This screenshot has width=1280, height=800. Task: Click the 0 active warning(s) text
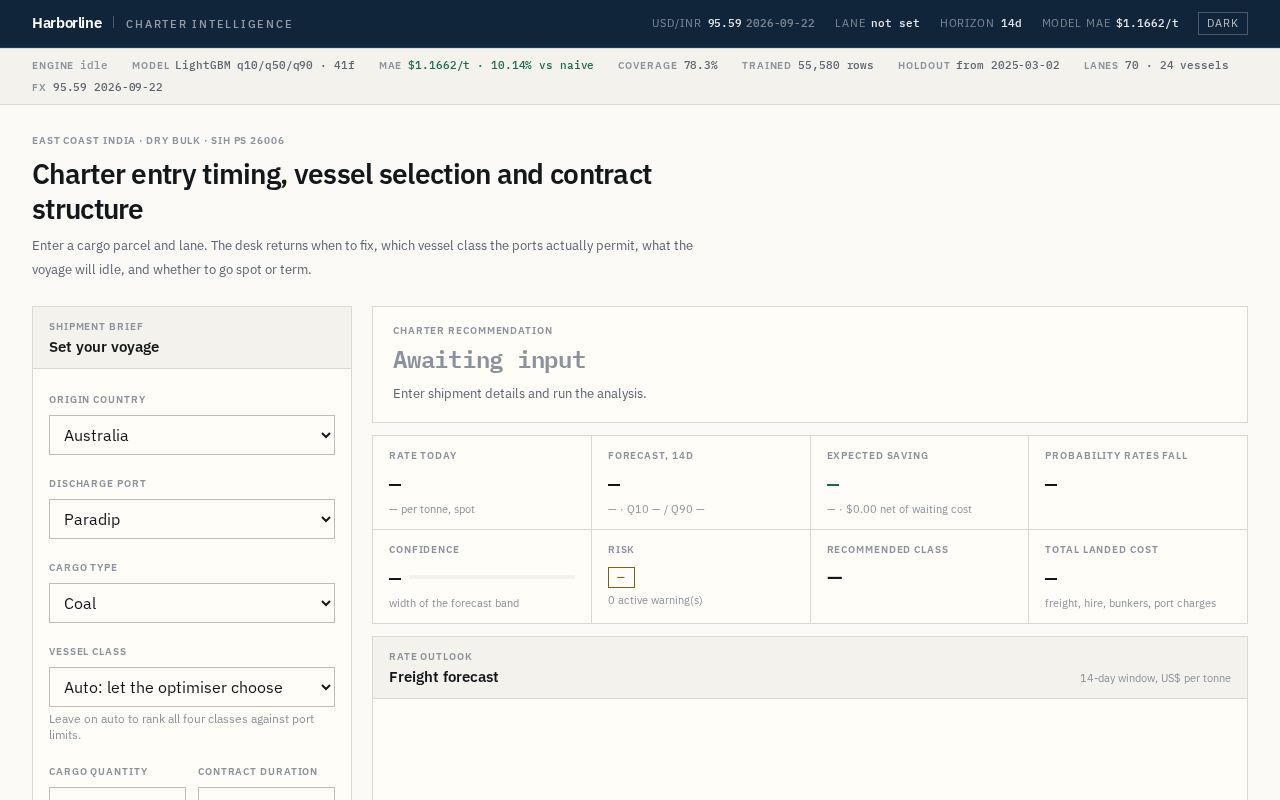tap(655, 600)
